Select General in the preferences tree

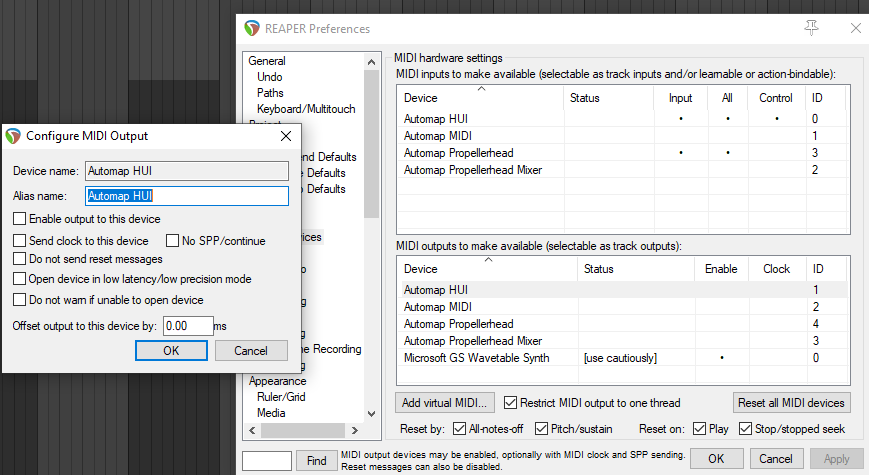tap(267, 61)
